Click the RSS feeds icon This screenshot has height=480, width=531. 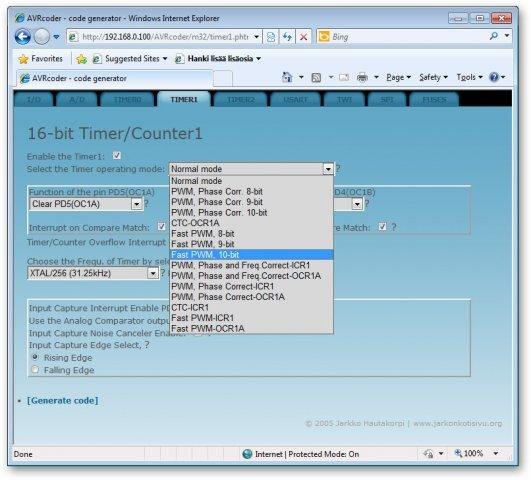(x=316, y=78)
